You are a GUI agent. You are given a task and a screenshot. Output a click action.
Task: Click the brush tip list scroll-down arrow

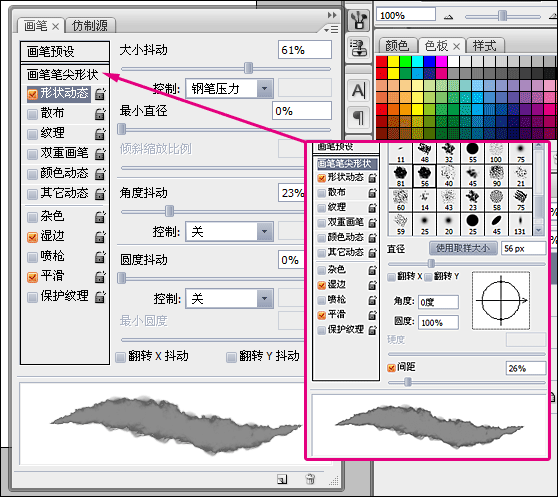click(538, 231)
